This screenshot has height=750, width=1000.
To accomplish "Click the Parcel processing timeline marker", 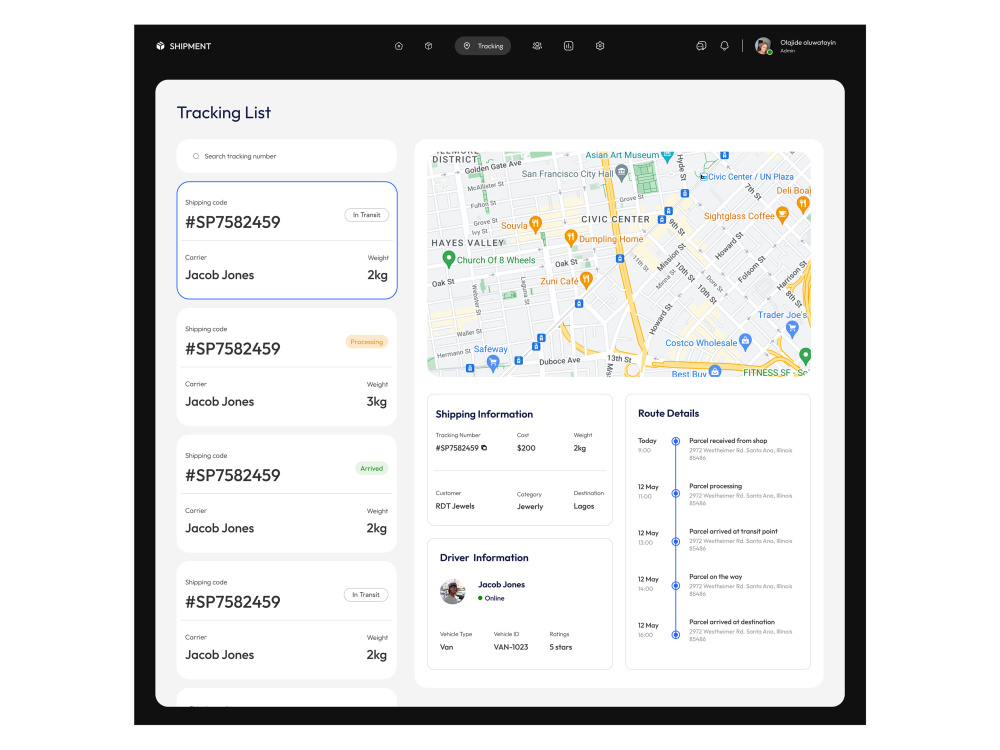I will pos(675,493).
